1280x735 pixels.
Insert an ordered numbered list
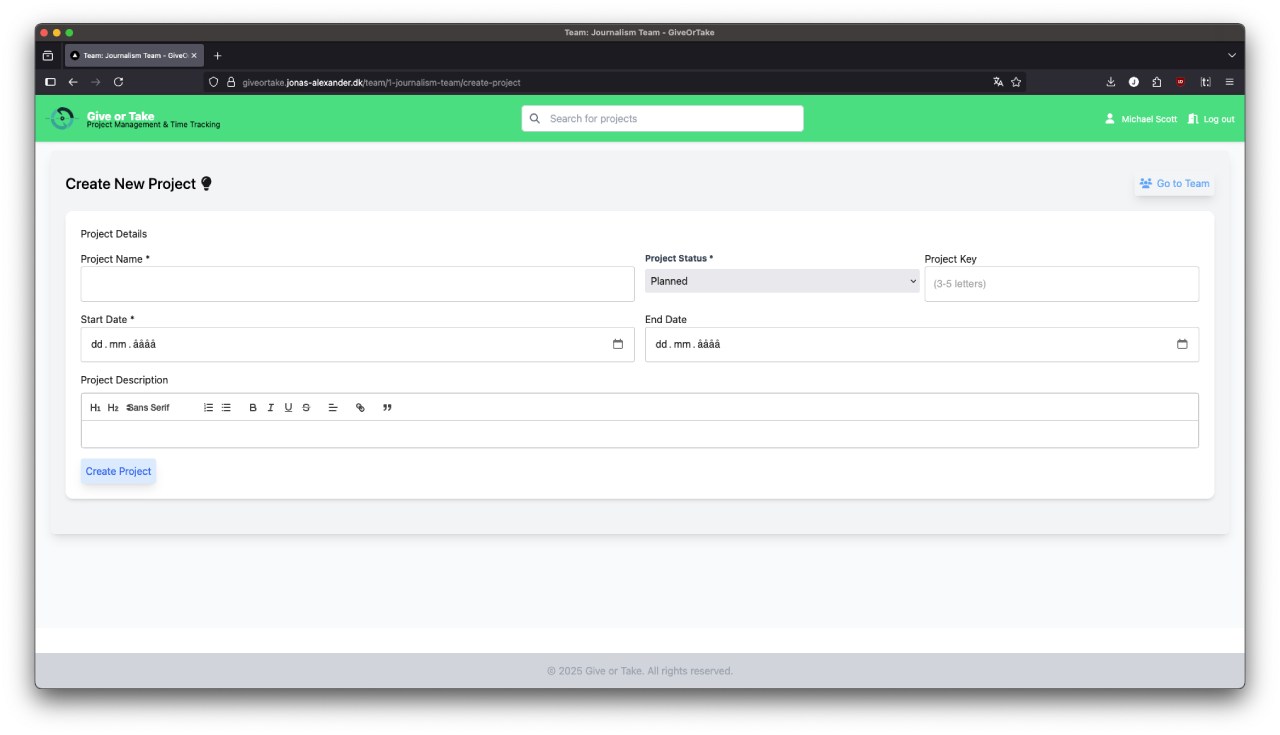coord(208,408)
